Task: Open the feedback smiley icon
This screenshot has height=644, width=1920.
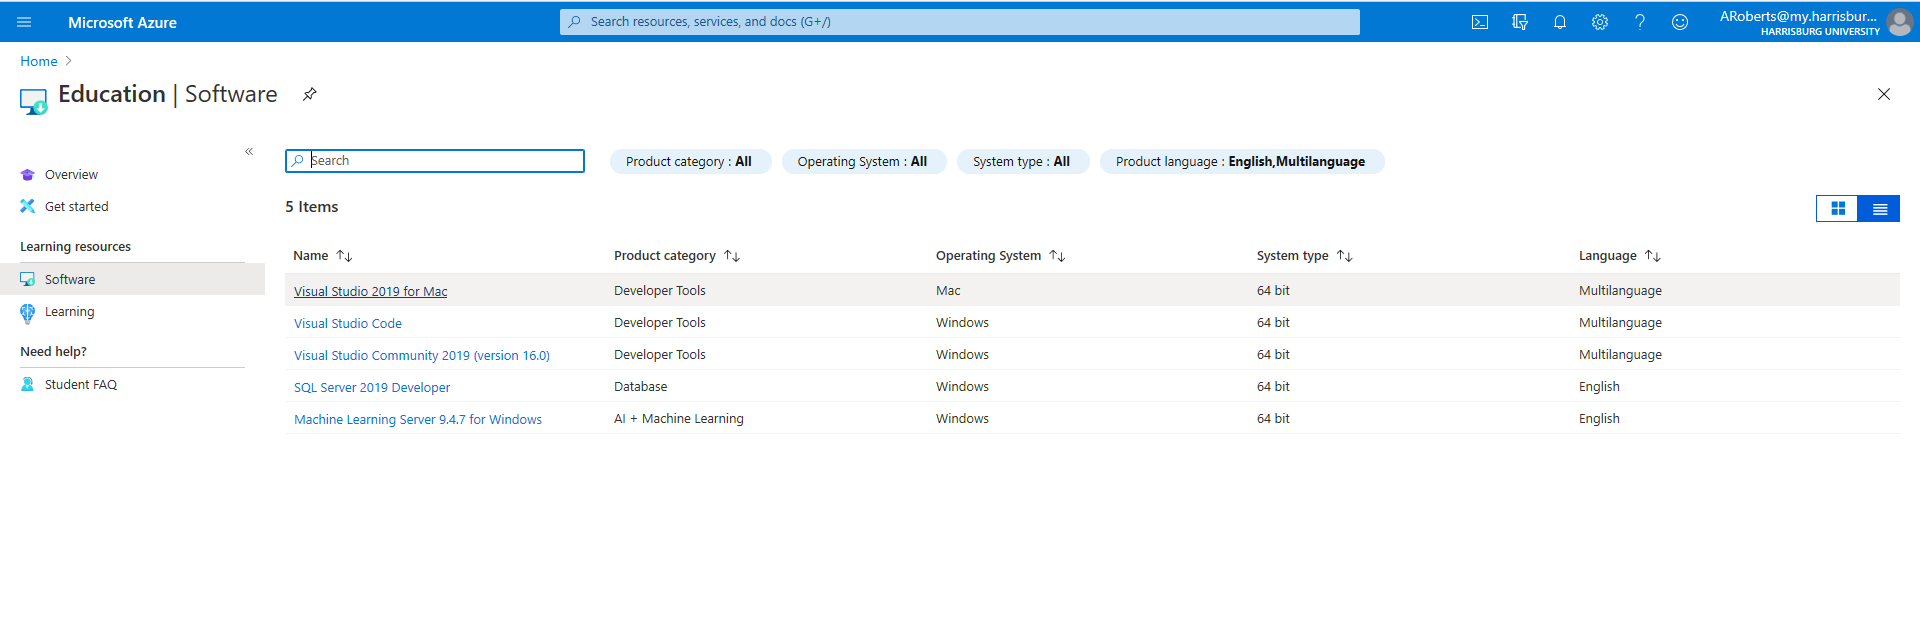Action: 1680,22
